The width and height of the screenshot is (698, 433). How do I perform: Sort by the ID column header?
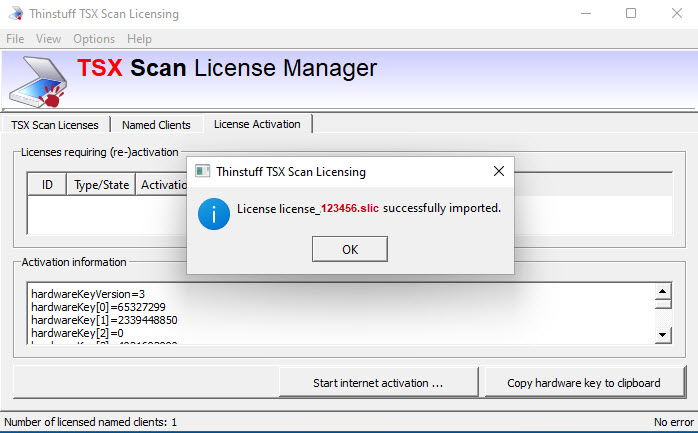[47, 185]
